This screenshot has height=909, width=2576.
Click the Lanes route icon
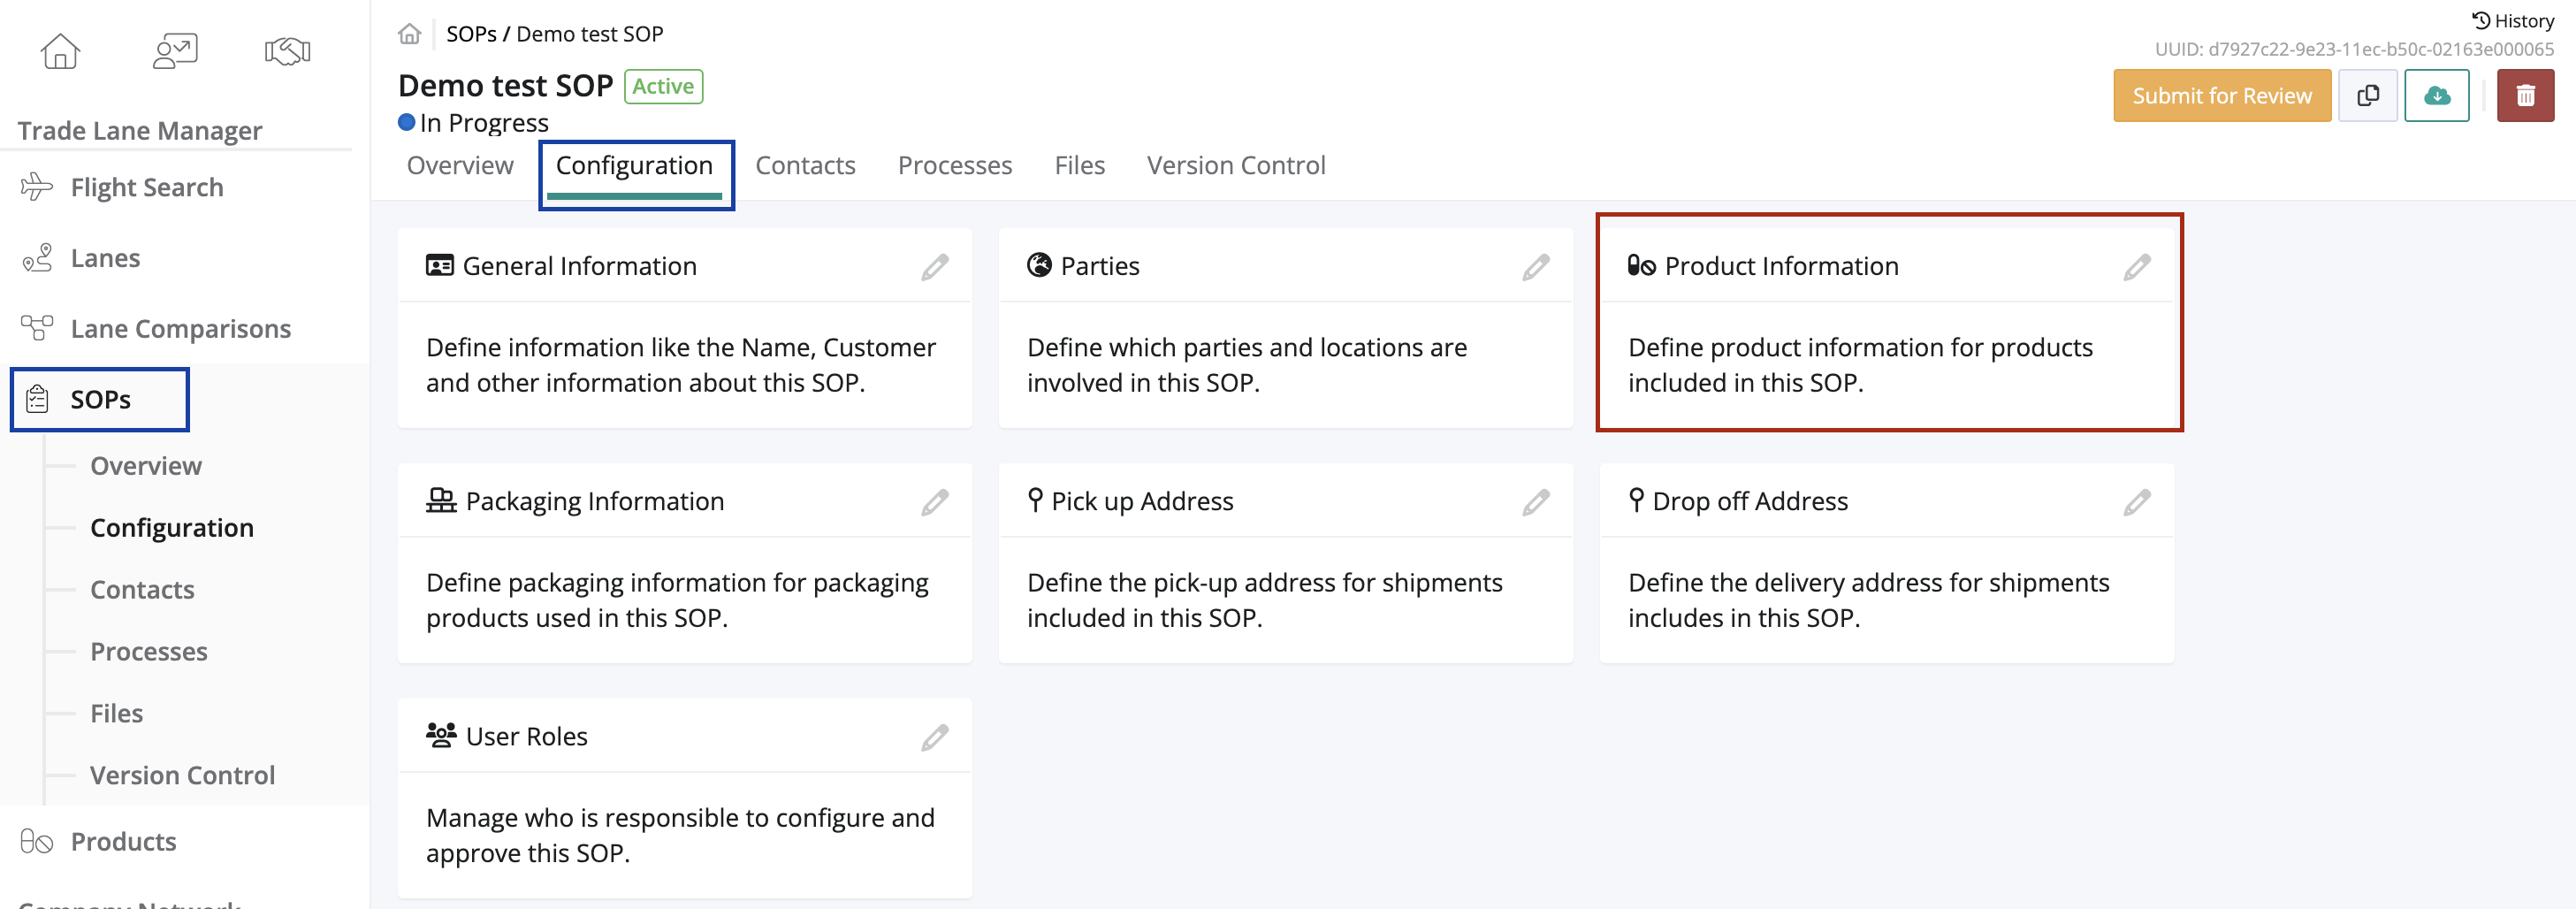37,258
